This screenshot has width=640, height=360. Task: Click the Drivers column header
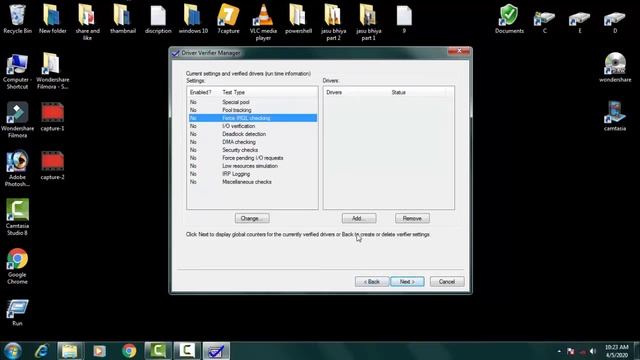click(x=356, y=93)
